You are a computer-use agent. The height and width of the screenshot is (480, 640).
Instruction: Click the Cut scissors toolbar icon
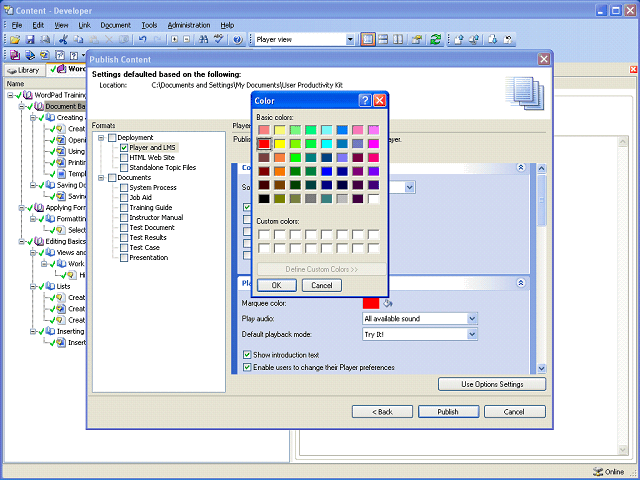point(63,40)
